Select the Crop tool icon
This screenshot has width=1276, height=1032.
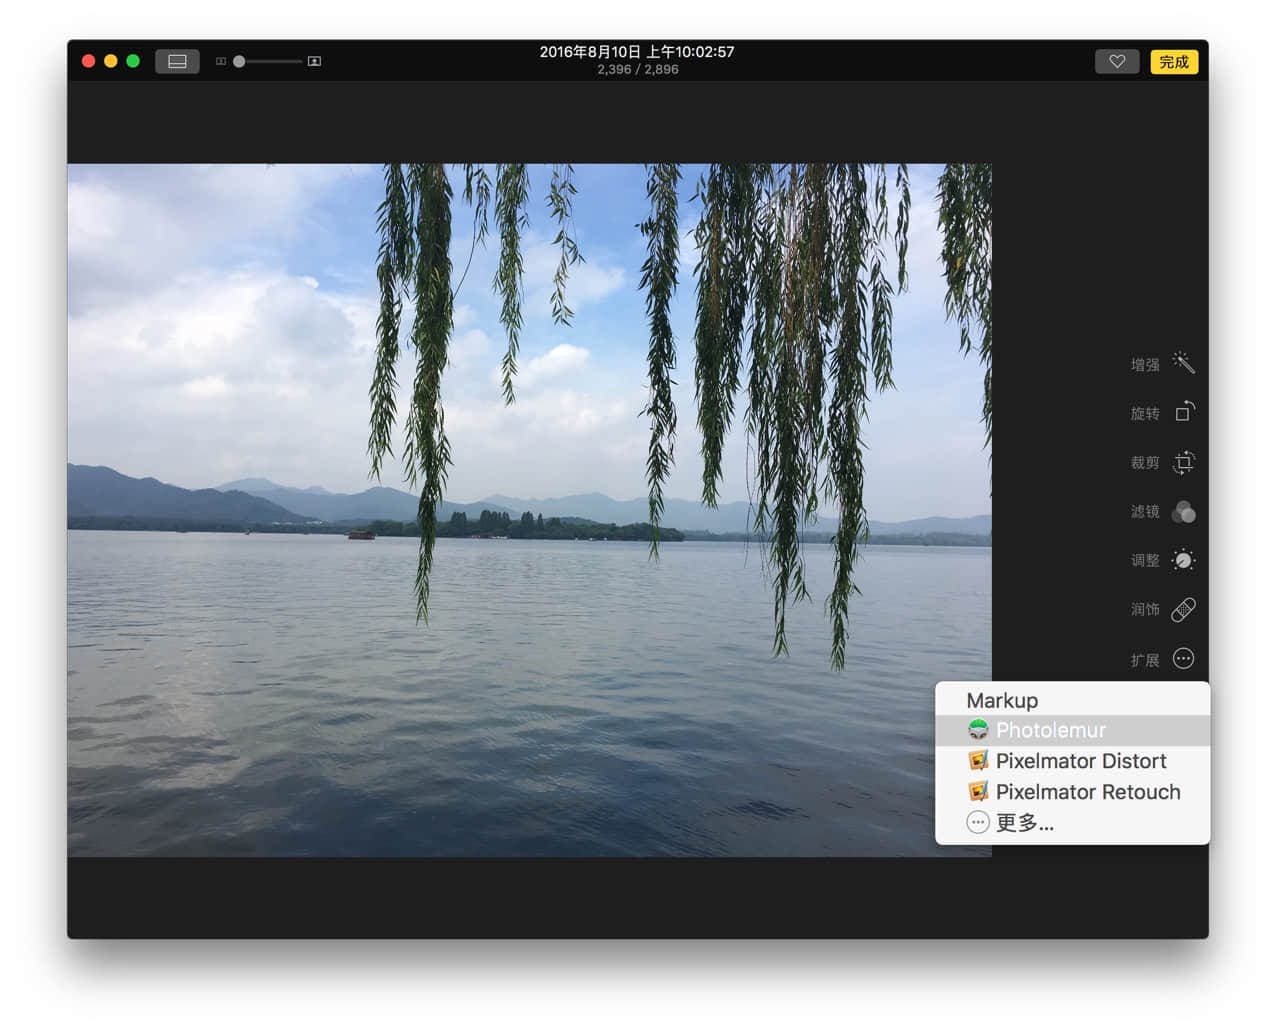tap(1184, 462)
